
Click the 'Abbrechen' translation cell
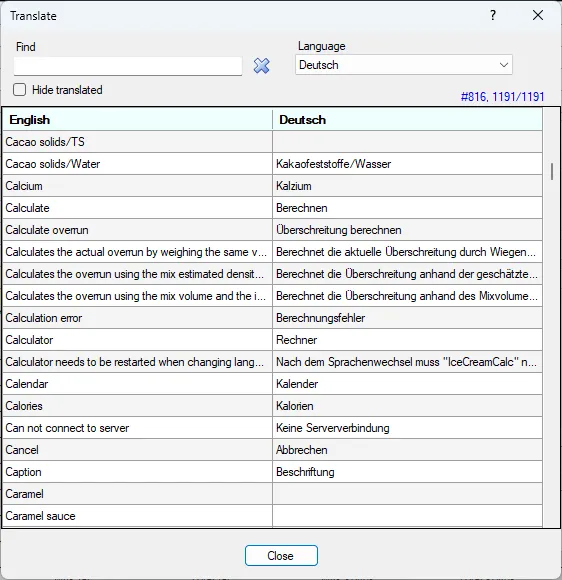[407, 450]
